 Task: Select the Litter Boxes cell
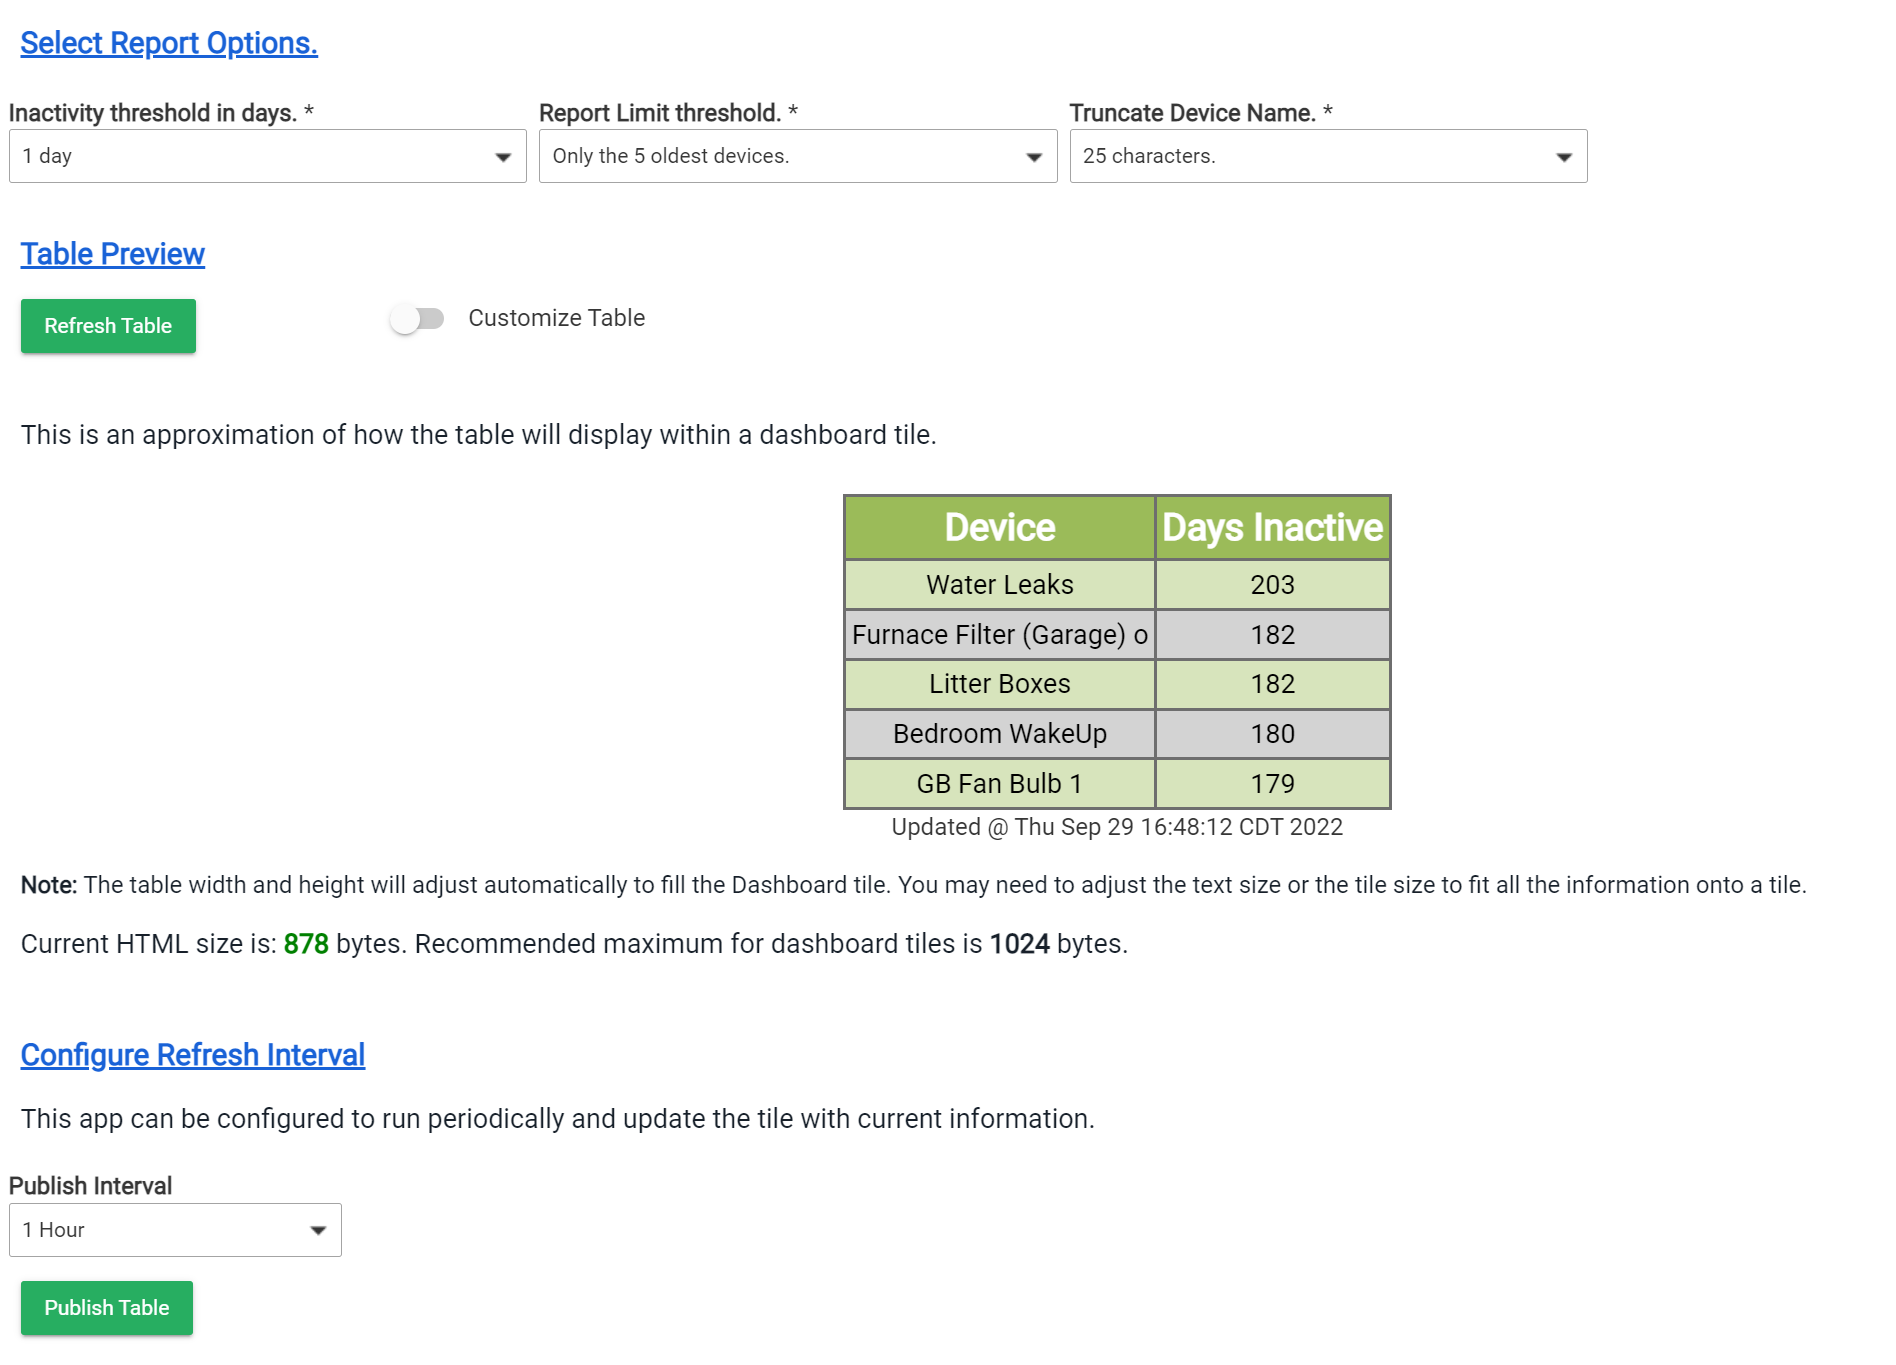[x=1000, y=684]
